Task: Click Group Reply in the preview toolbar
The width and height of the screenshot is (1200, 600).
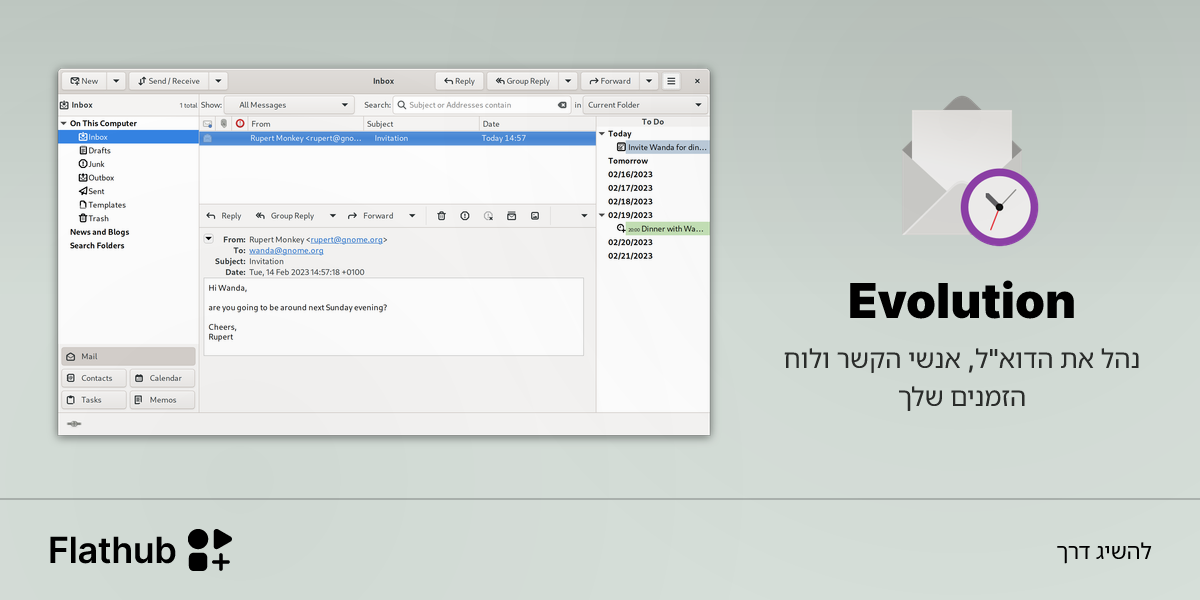Action: 286,216
